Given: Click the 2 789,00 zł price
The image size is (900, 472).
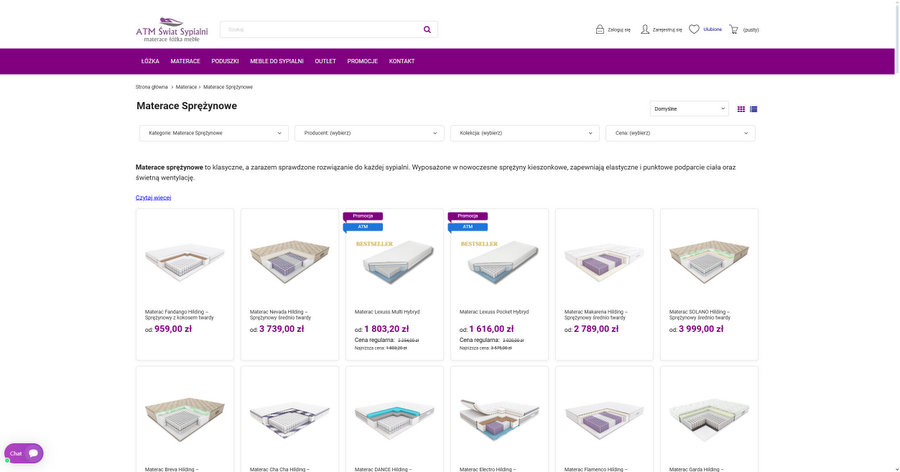Looking at the screenshot, I should pyautogui.click(x=596, y=329).
